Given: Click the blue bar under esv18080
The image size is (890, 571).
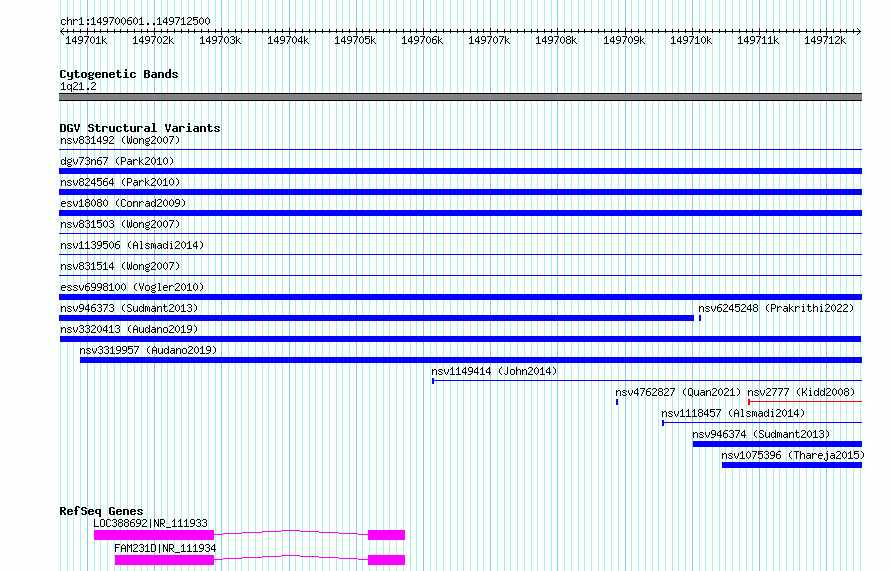Looking at the screenshot, I should pos(460,213).
